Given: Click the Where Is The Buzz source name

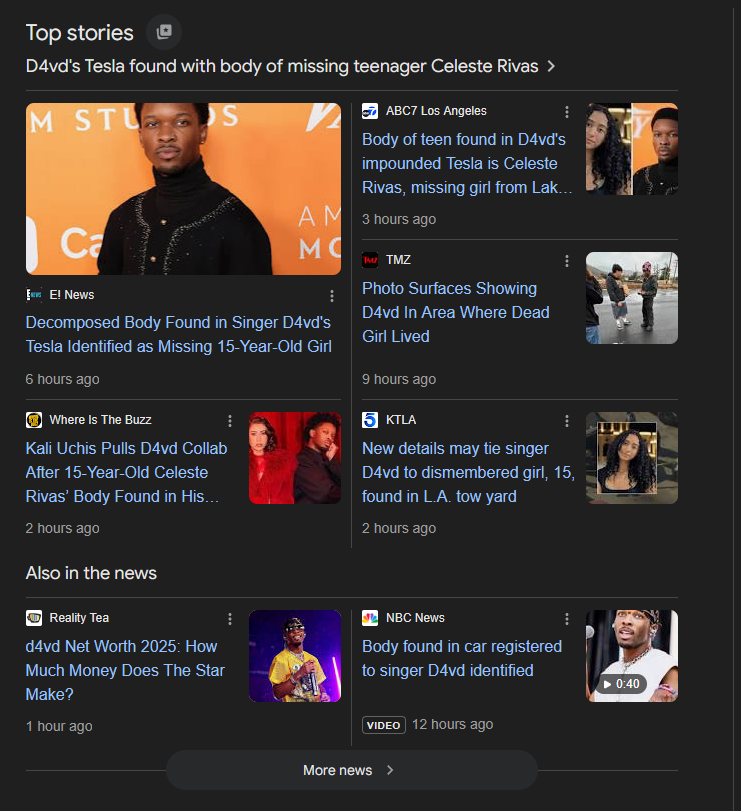Looking at the screenshot, I should [x=100, y=420].
